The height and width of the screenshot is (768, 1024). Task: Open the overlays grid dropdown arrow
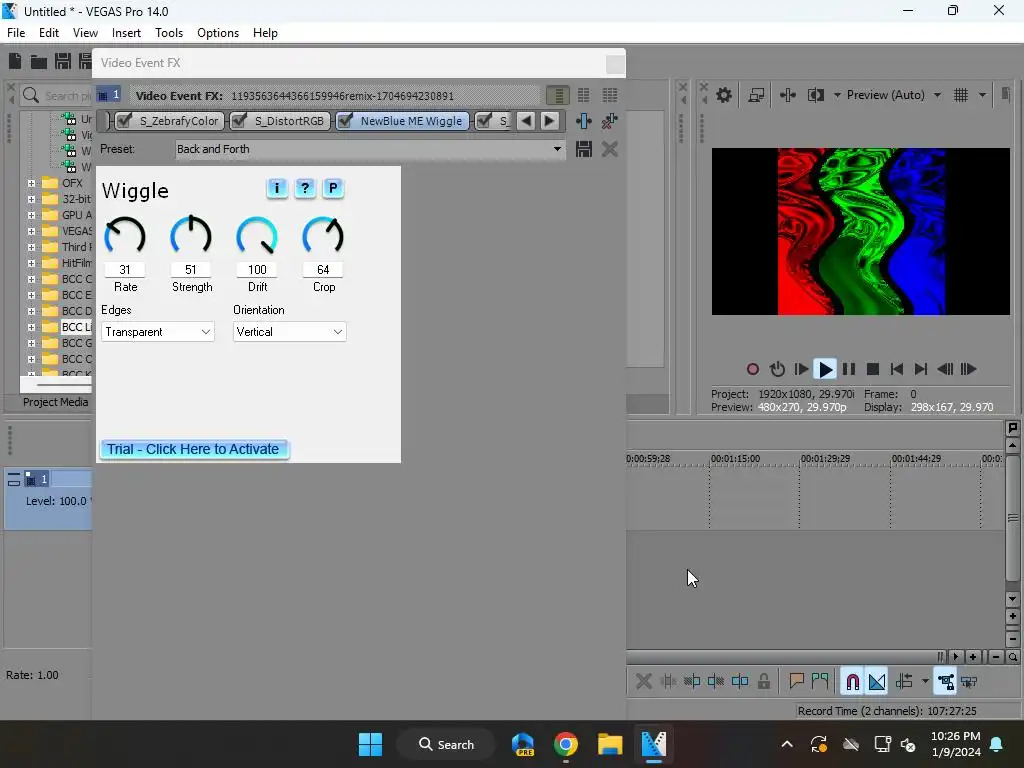(x=982, y=95)
